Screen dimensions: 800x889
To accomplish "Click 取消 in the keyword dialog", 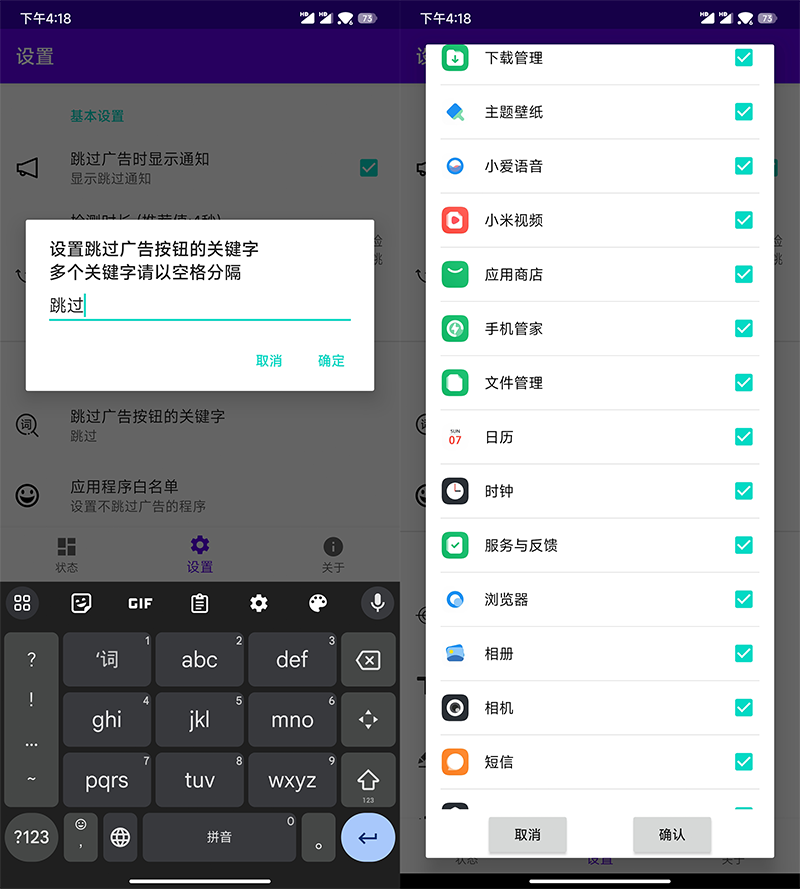I will point(269,361).
